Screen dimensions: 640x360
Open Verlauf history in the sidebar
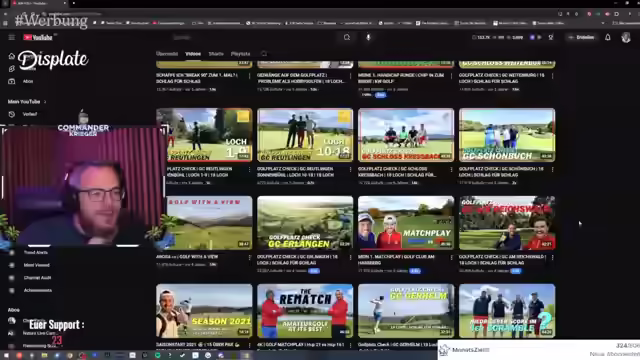[29, 114]
